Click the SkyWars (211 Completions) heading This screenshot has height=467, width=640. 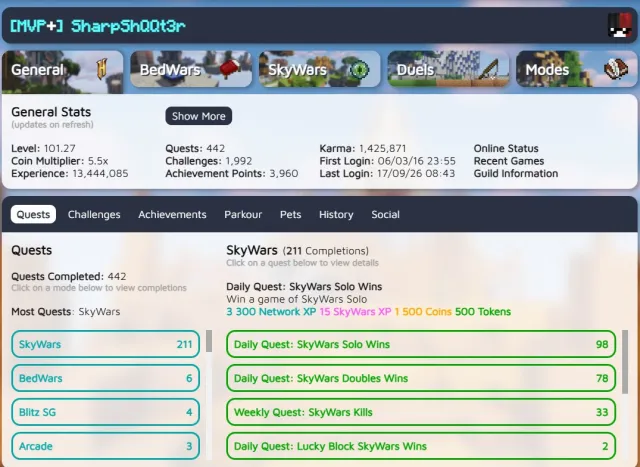[x=298, y=250]
